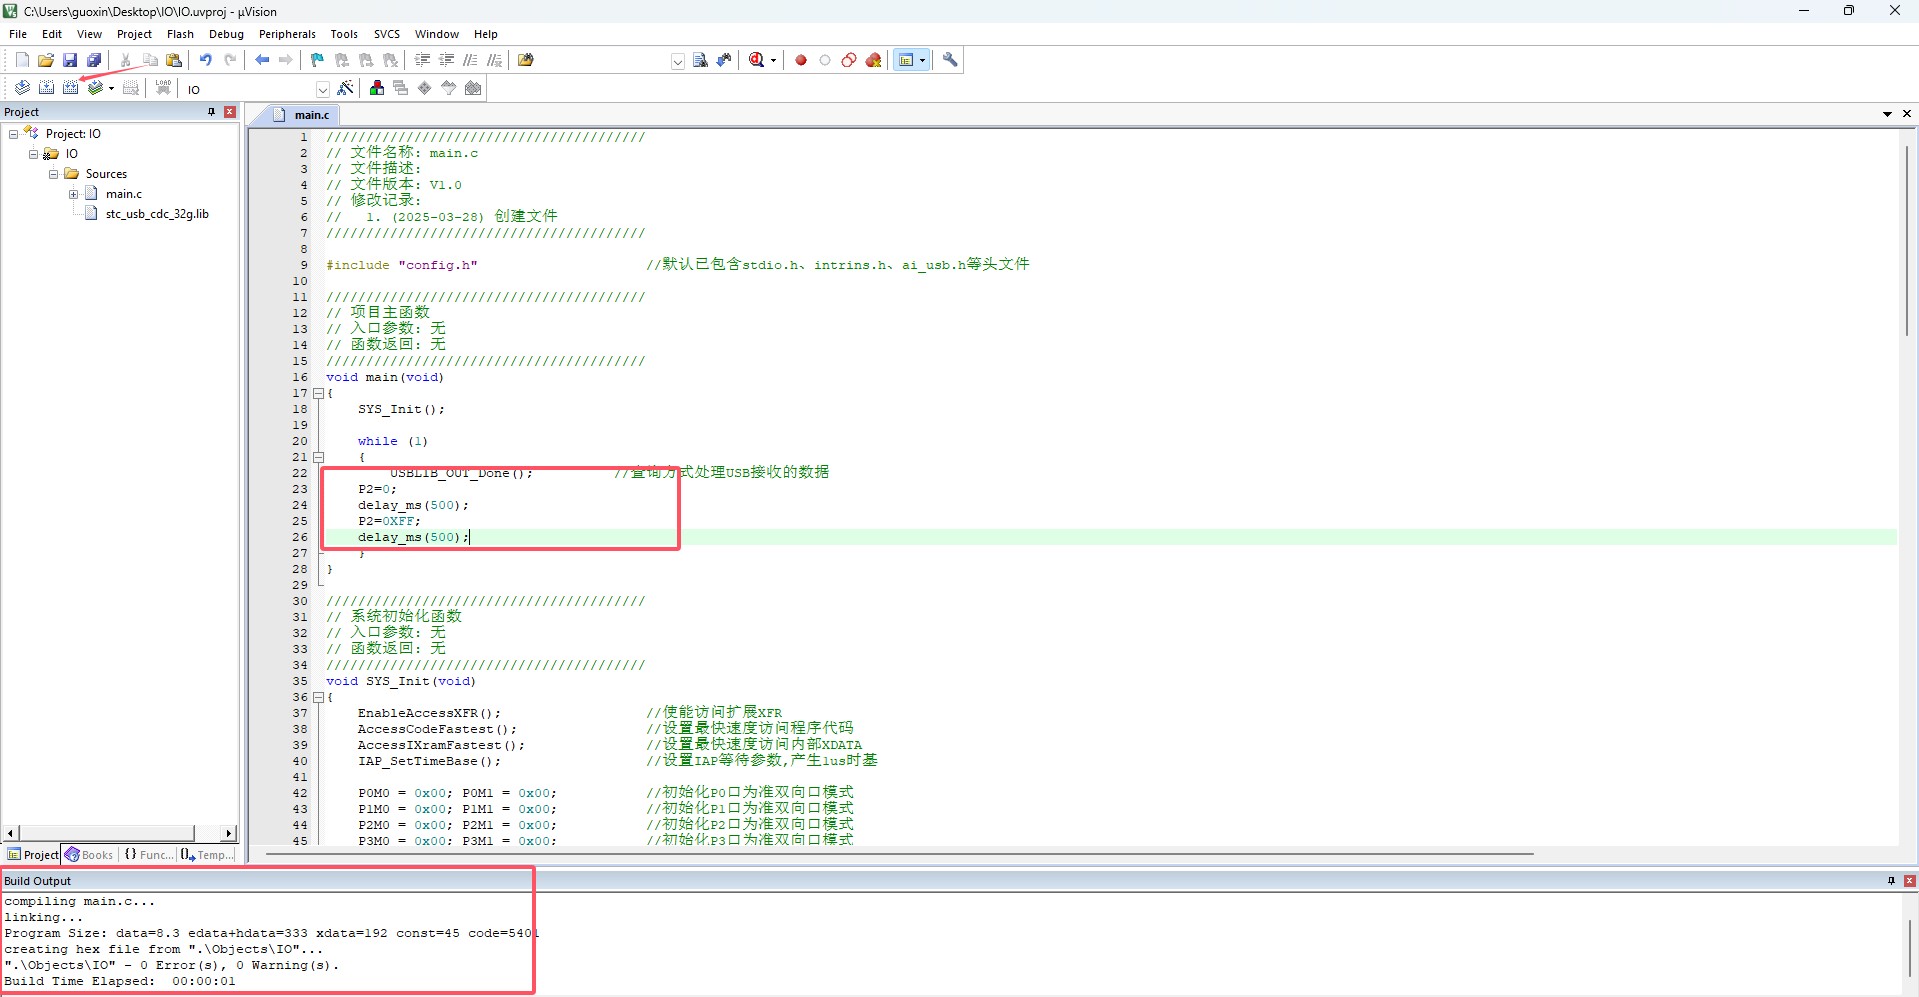Click the Project panel horizontal scrollbar right arrow
The height and width of the screenshot is (997, 1919).
228,833
